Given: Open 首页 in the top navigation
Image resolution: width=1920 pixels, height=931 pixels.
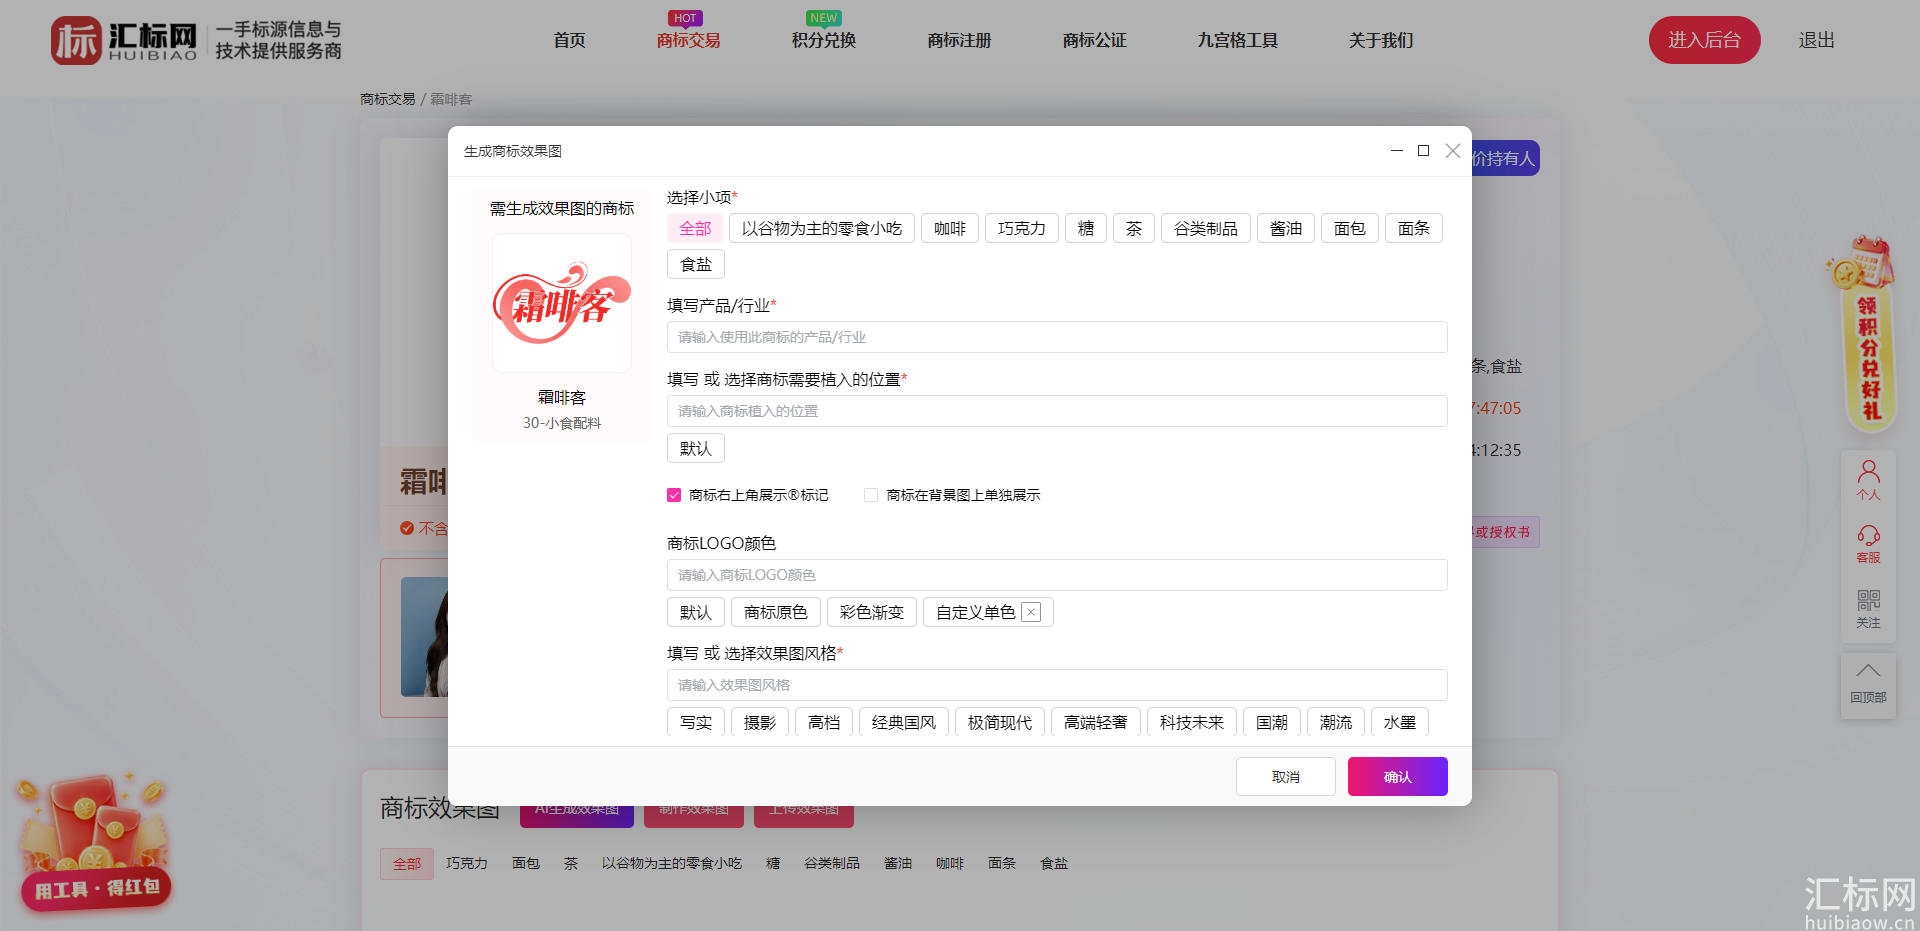Looking at the screenshot, I should coord(569,40).
